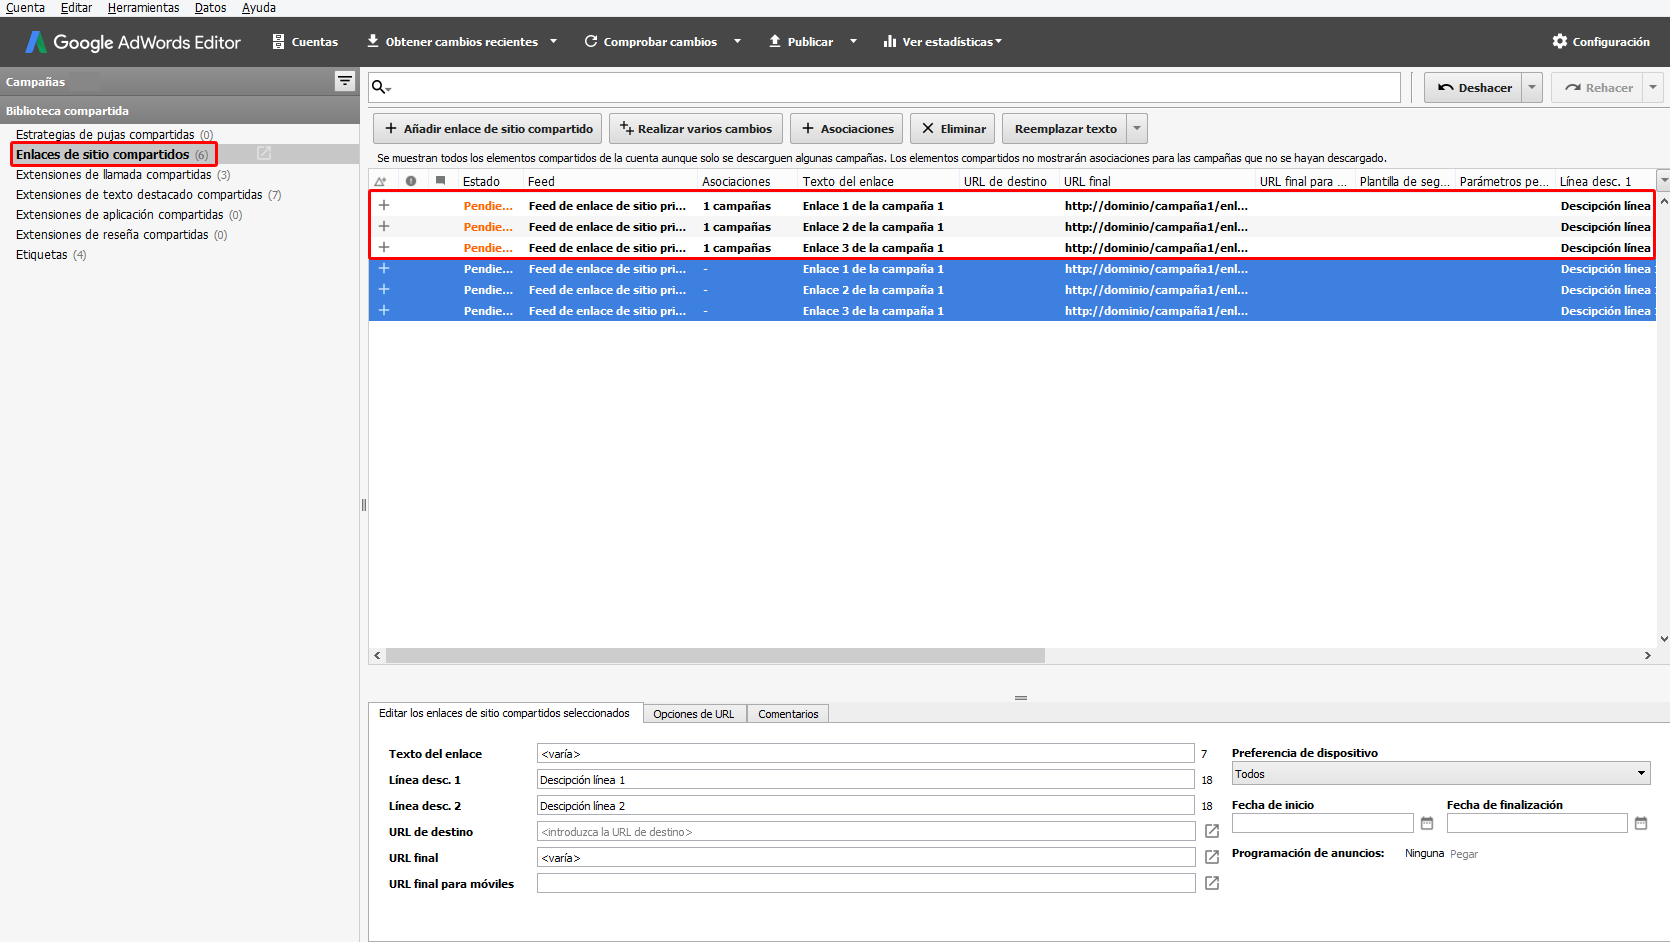
Task: Click the Deshacer undo button
Action: [x=1473, y=88]
